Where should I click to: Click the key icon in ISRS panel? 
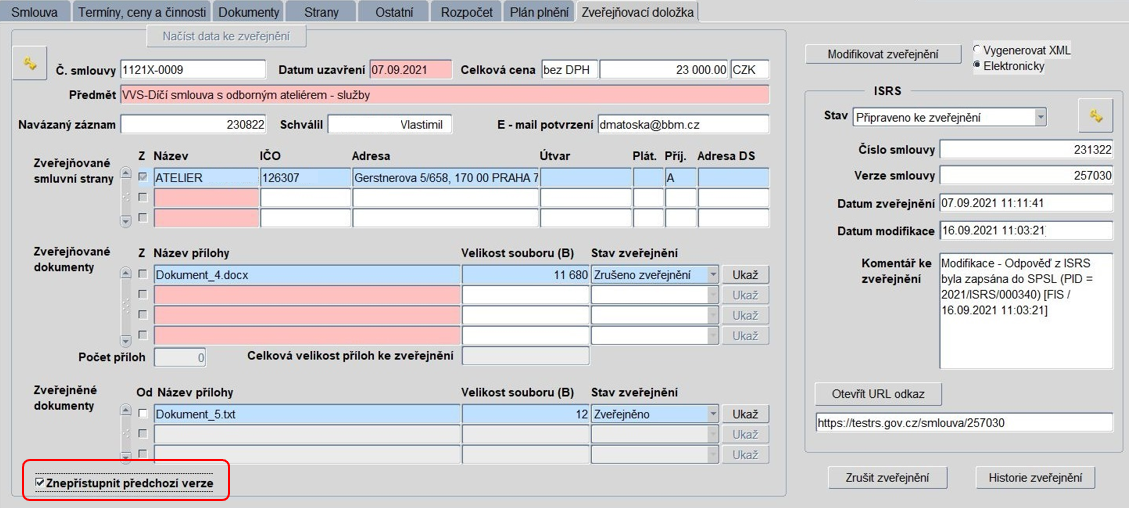click(x=1096, y=115)
